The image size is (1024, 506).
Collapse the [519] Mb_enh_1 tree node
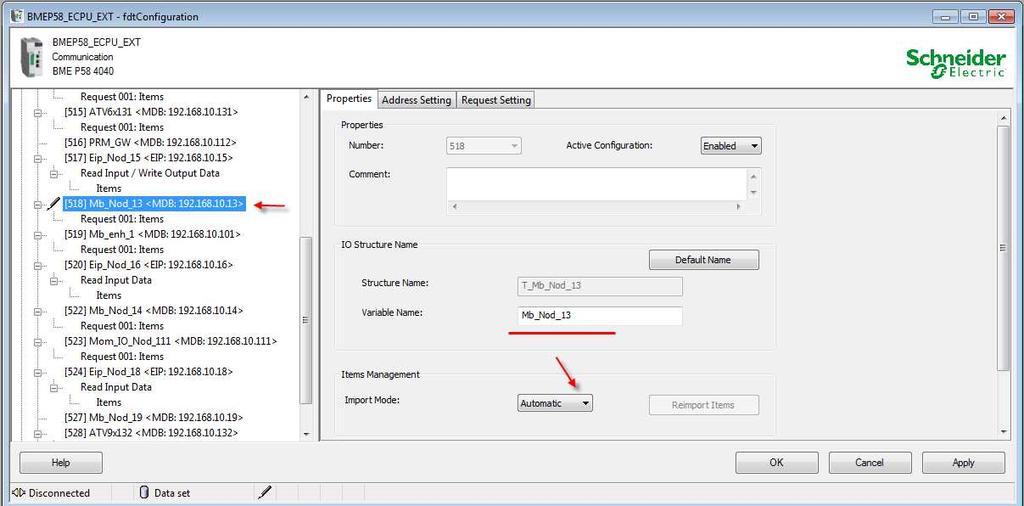pyautogui.click(x=37, y=234)
